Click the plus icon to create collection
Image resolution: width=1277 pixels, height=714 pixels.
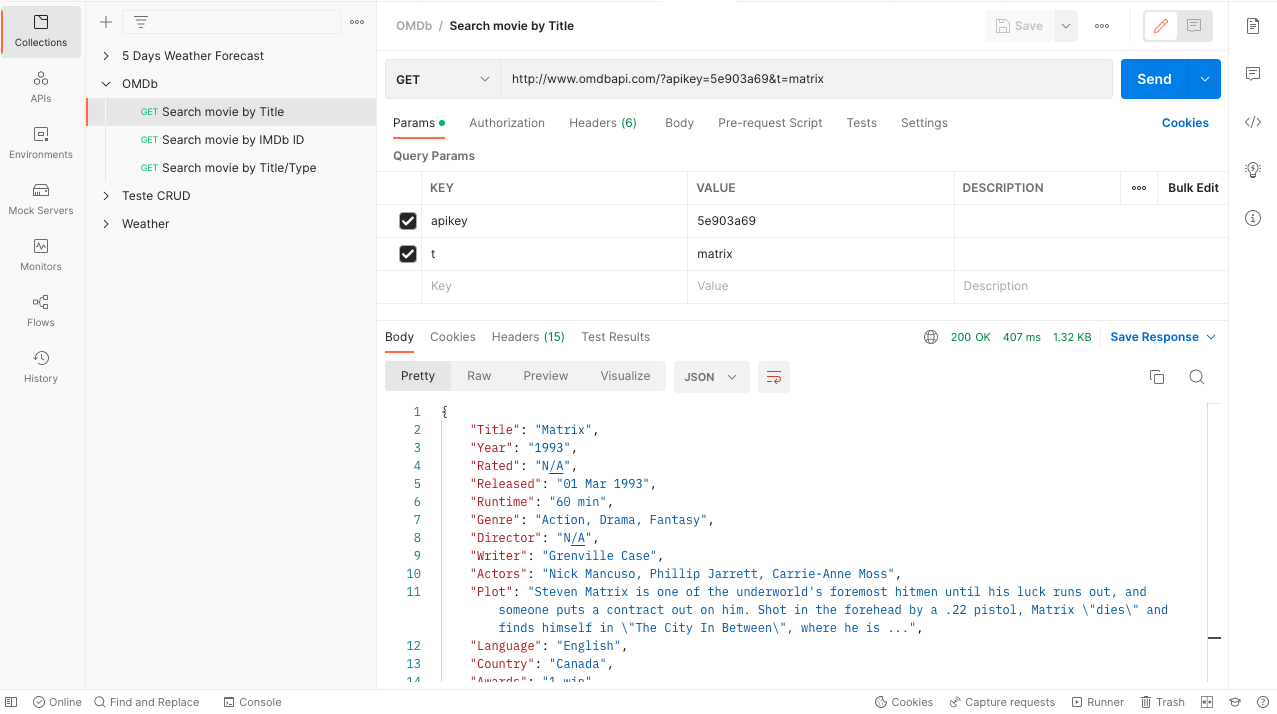click(106, 22)
